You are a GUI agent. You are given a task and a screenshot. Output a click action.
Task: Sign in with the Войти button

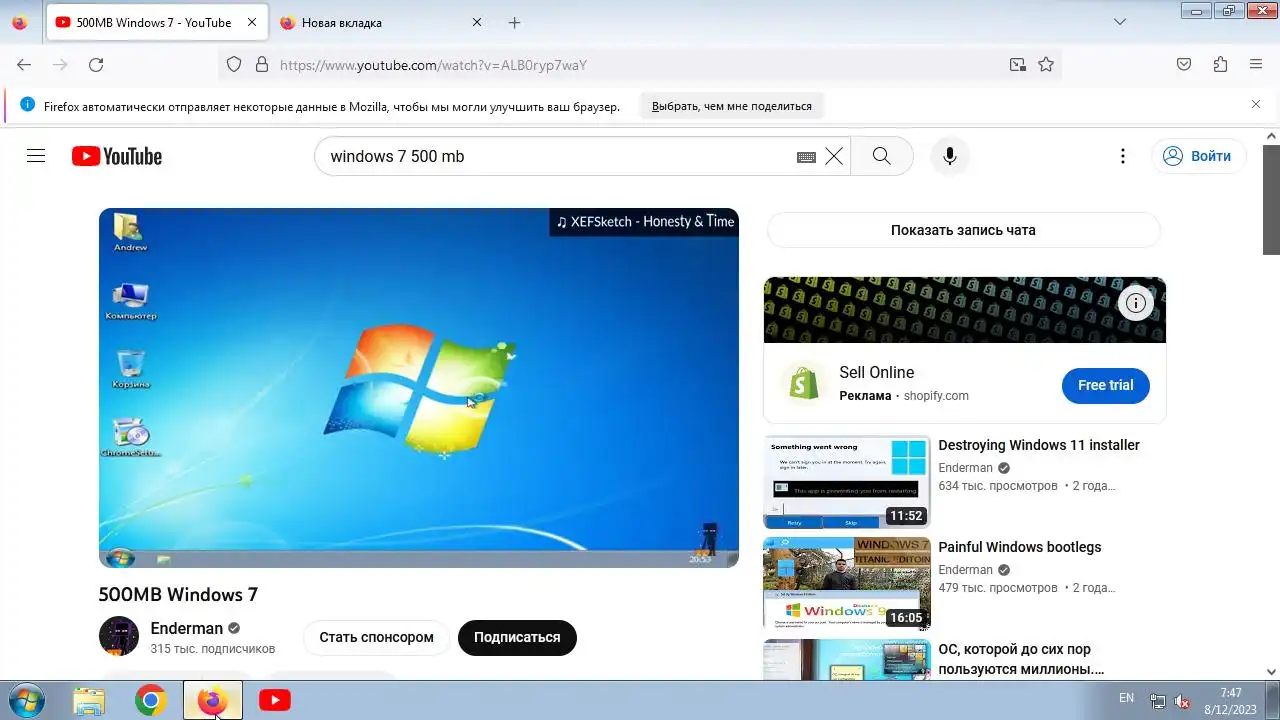click(x=1198, y=156)
